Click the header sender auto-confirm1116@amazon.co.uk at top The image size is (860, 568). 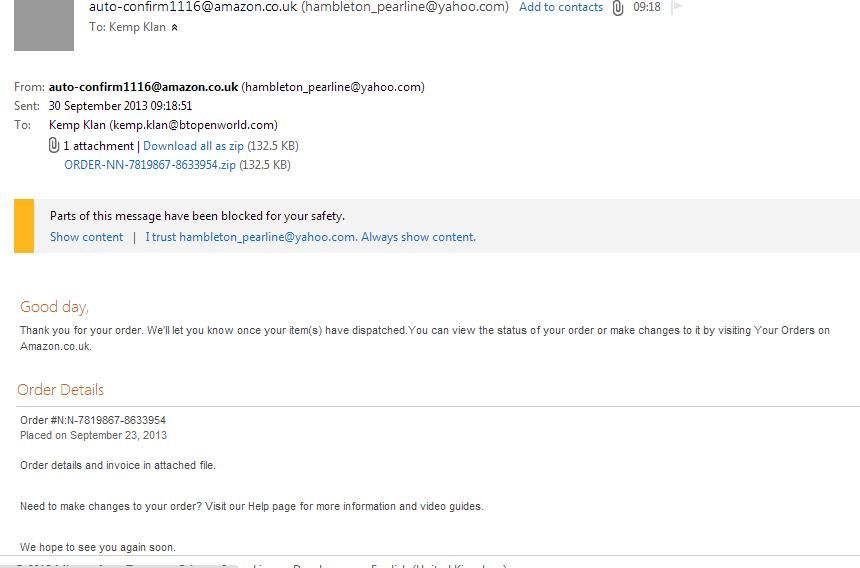[x=193, y=7]
